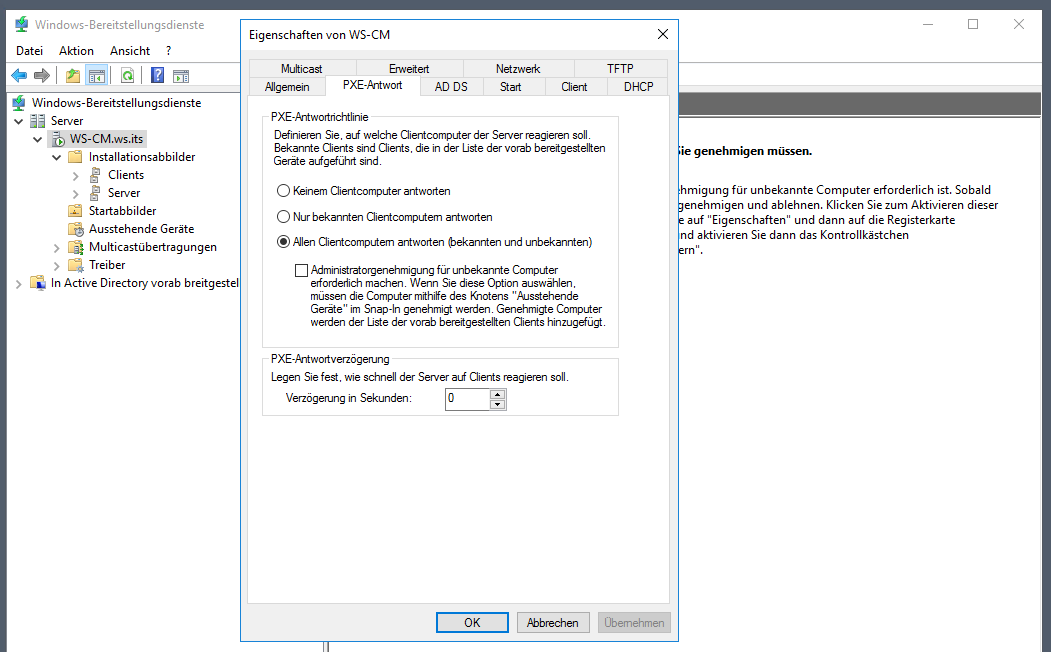Expand the Server image group under Installationsabbilder
This screenshot has width=1051, height=652.
coord(76,194)
